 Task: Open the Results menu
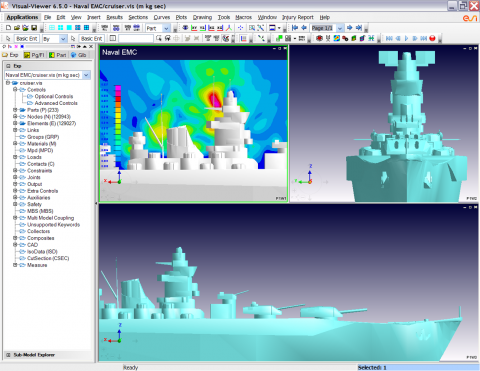(114, 17)
